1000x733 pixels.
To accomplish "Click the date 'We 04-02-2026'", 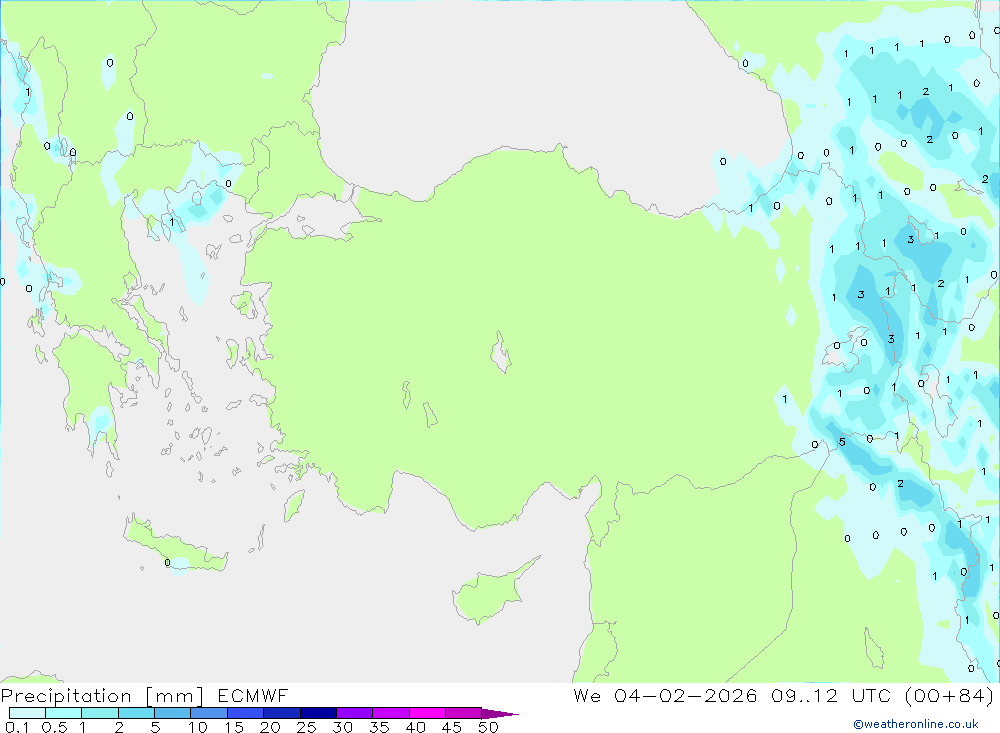I will 665,695.
